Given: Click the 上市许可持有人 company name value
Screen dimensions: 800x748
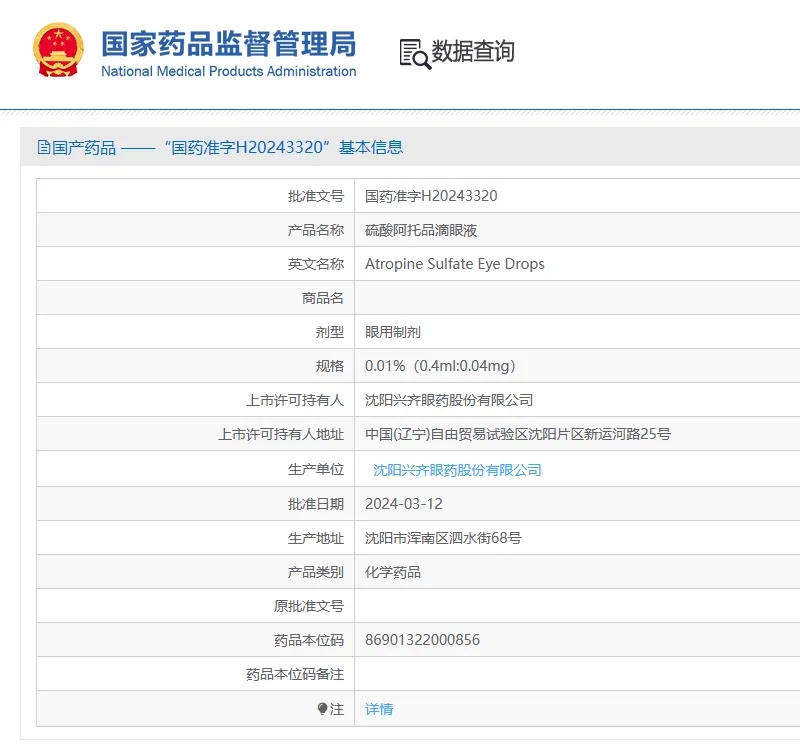Looking at the screenshot, I should (449, 400).
